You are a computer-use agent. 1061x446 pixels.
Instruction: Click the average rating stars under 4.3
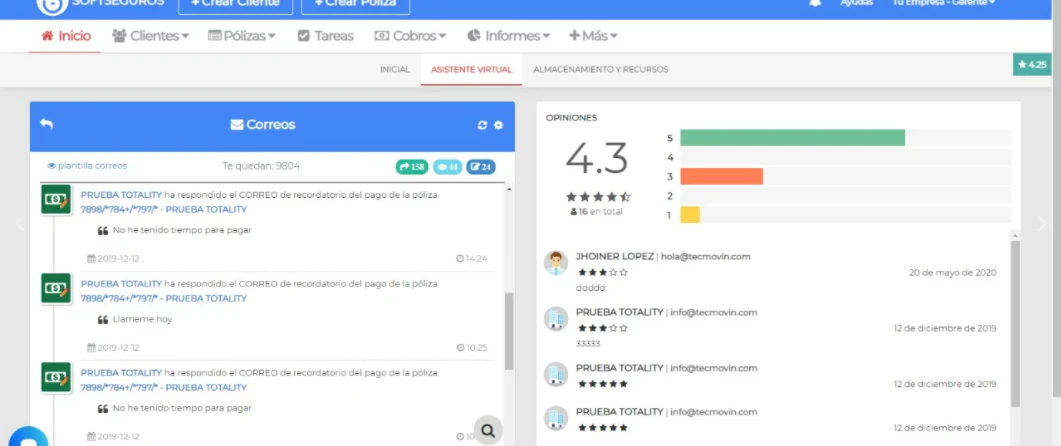click(x=597, y=197)
